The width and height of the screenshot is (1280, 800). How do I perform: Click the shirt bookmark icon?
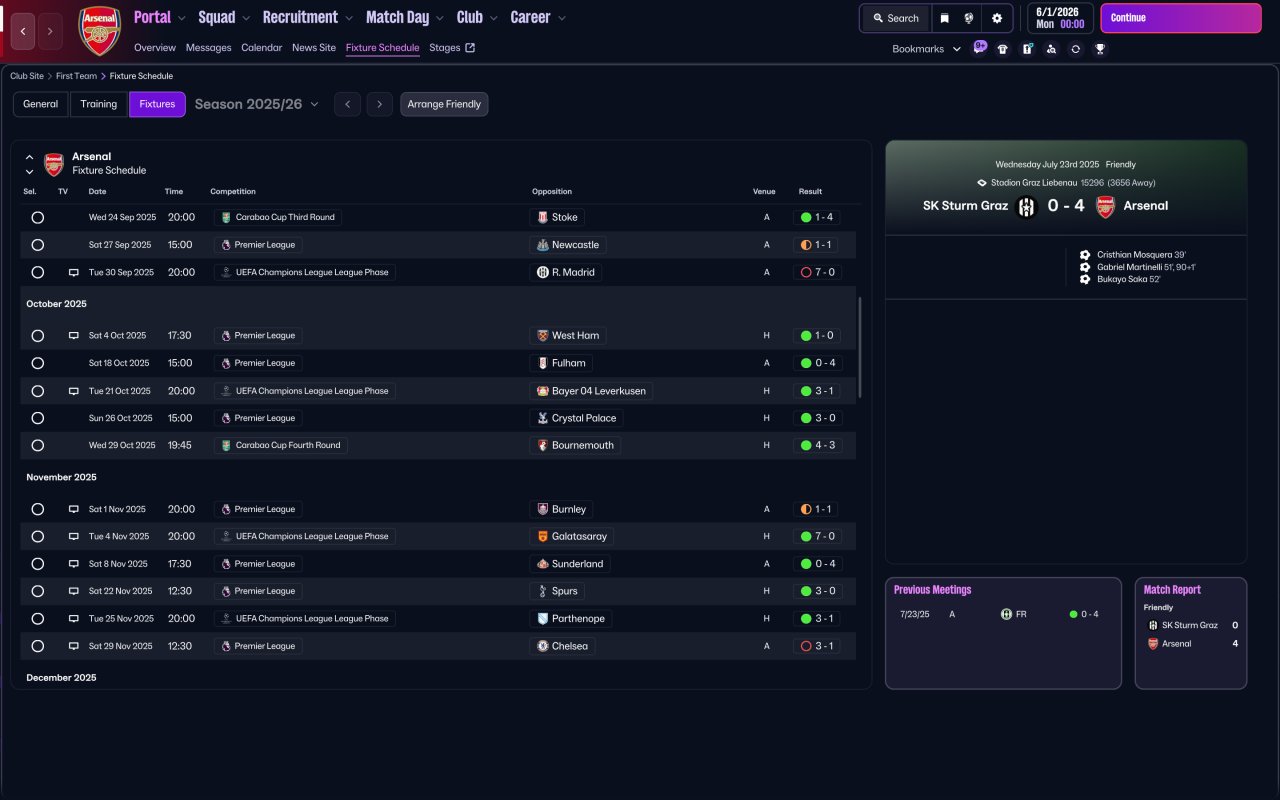pyautogui.click(x=1003, y=49)
